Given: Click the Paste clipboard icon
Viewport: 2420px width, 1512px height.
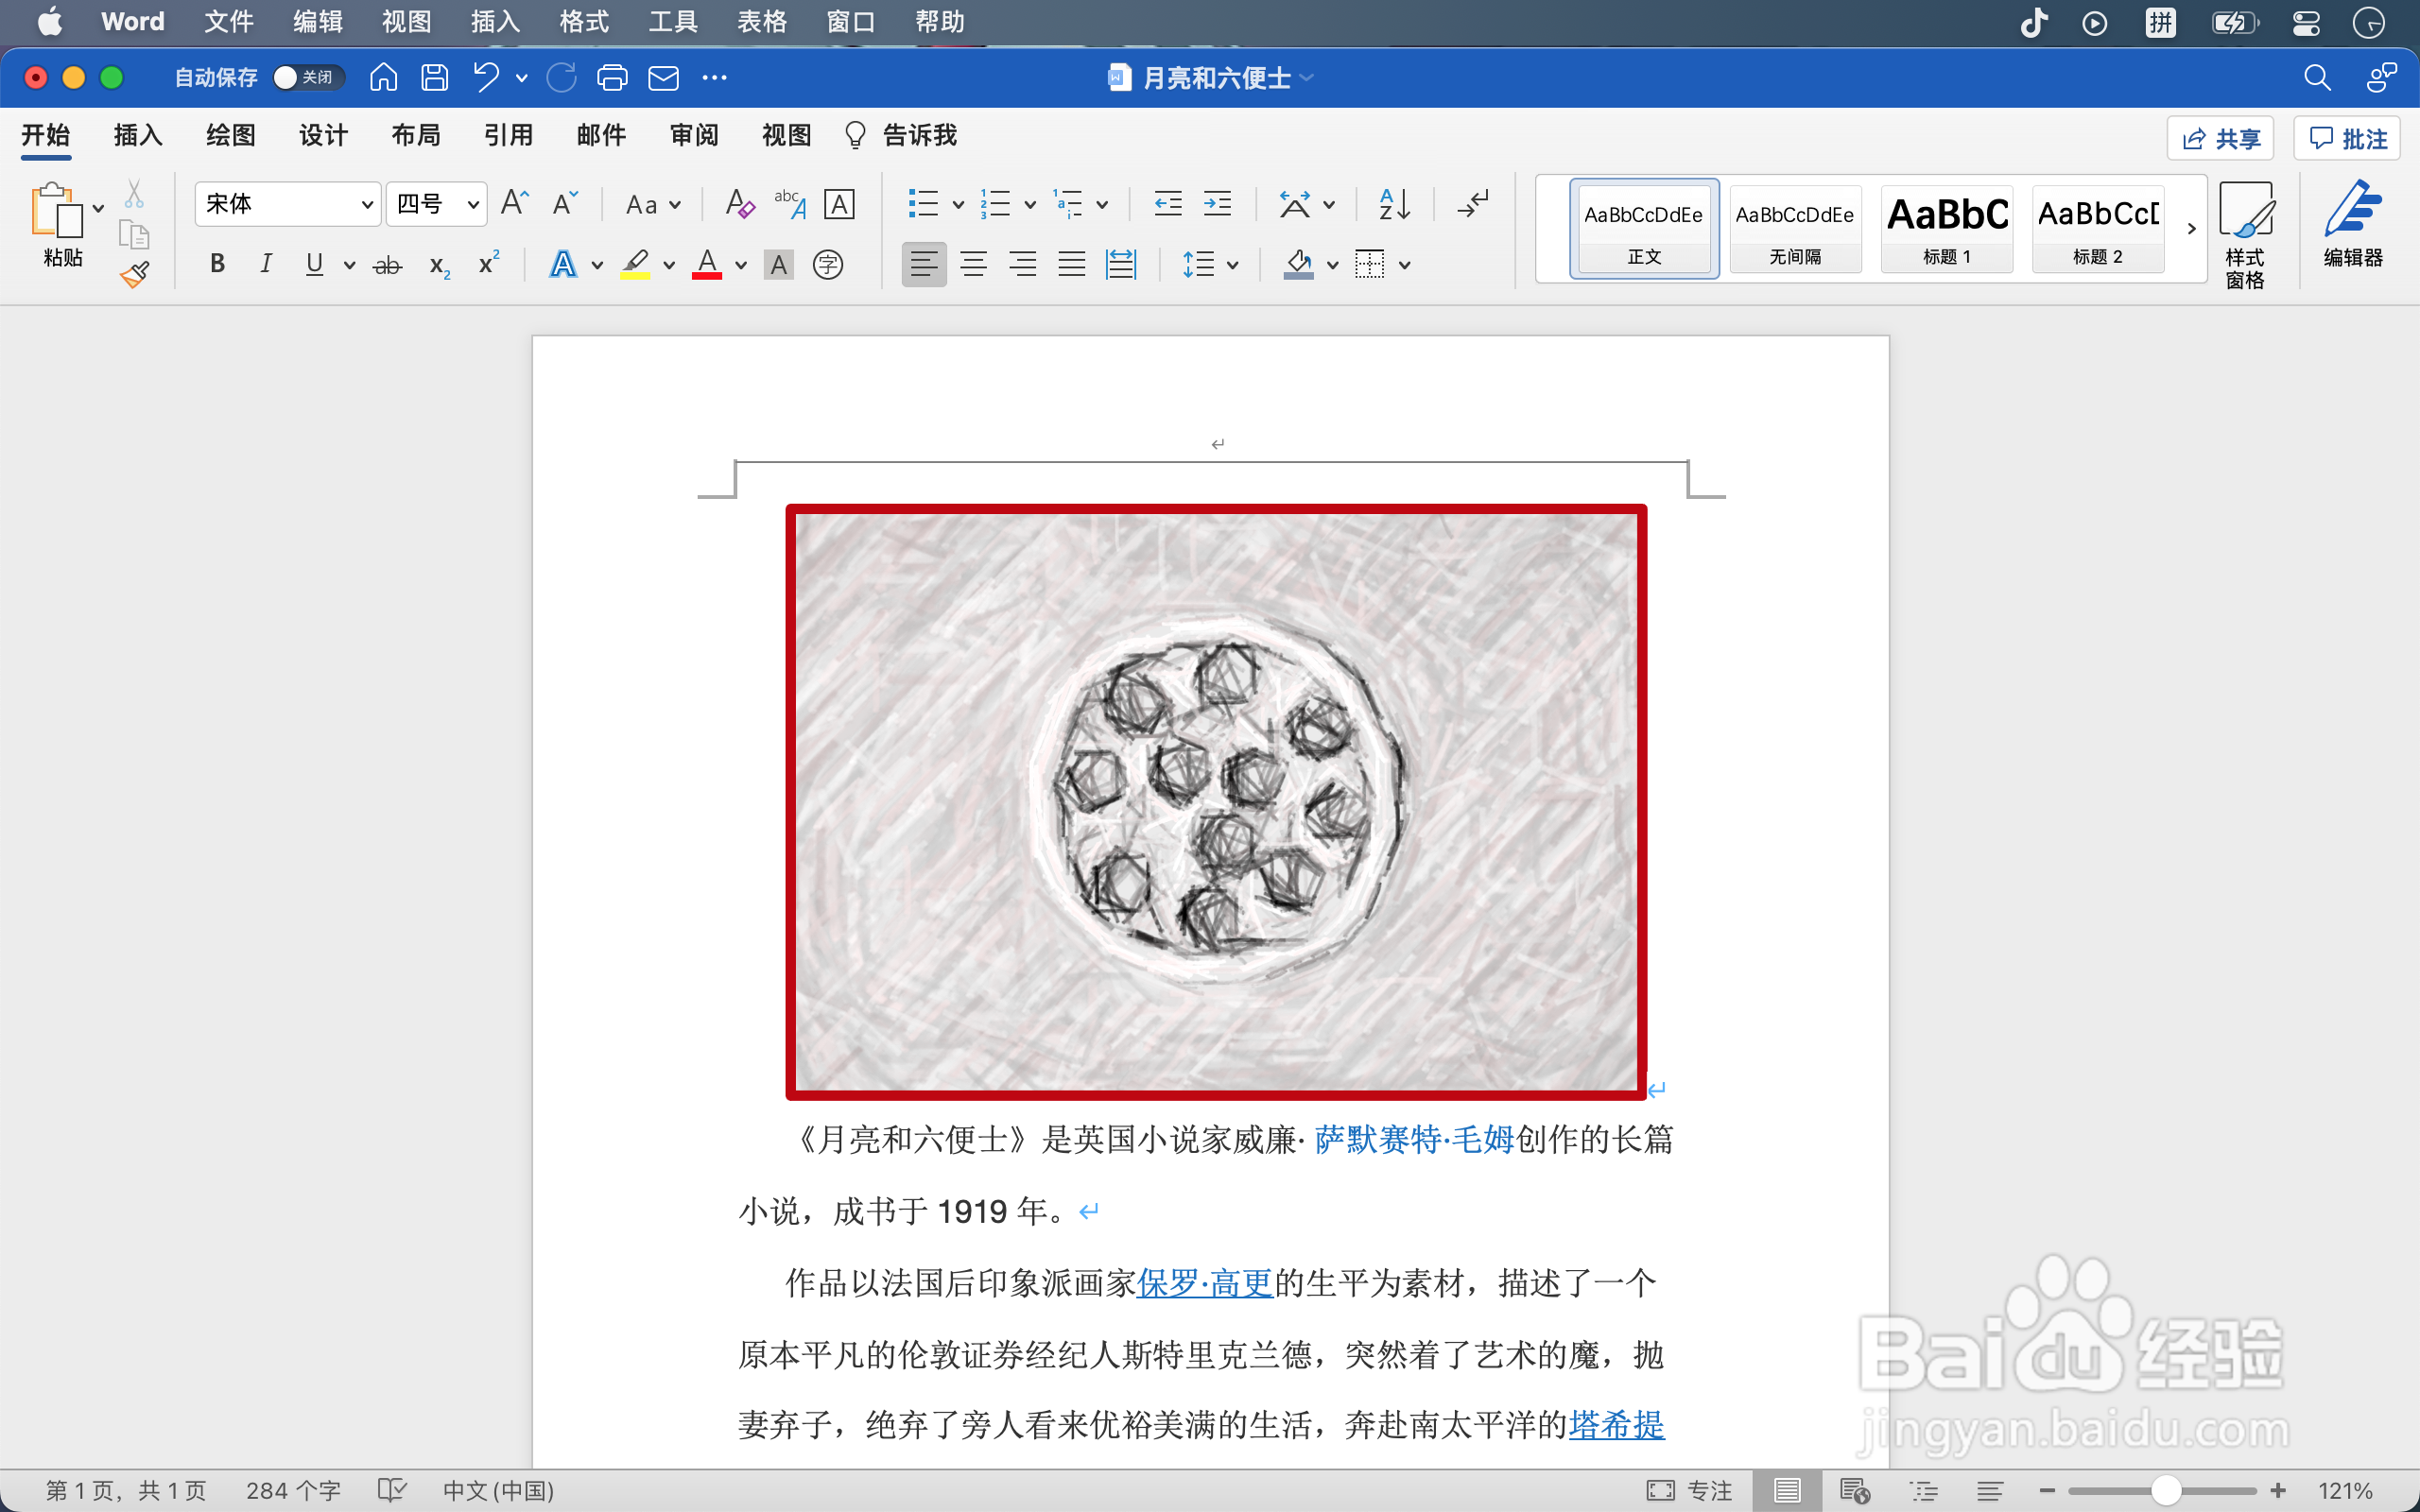Looking at the screenshot, I should coord(56,210).
